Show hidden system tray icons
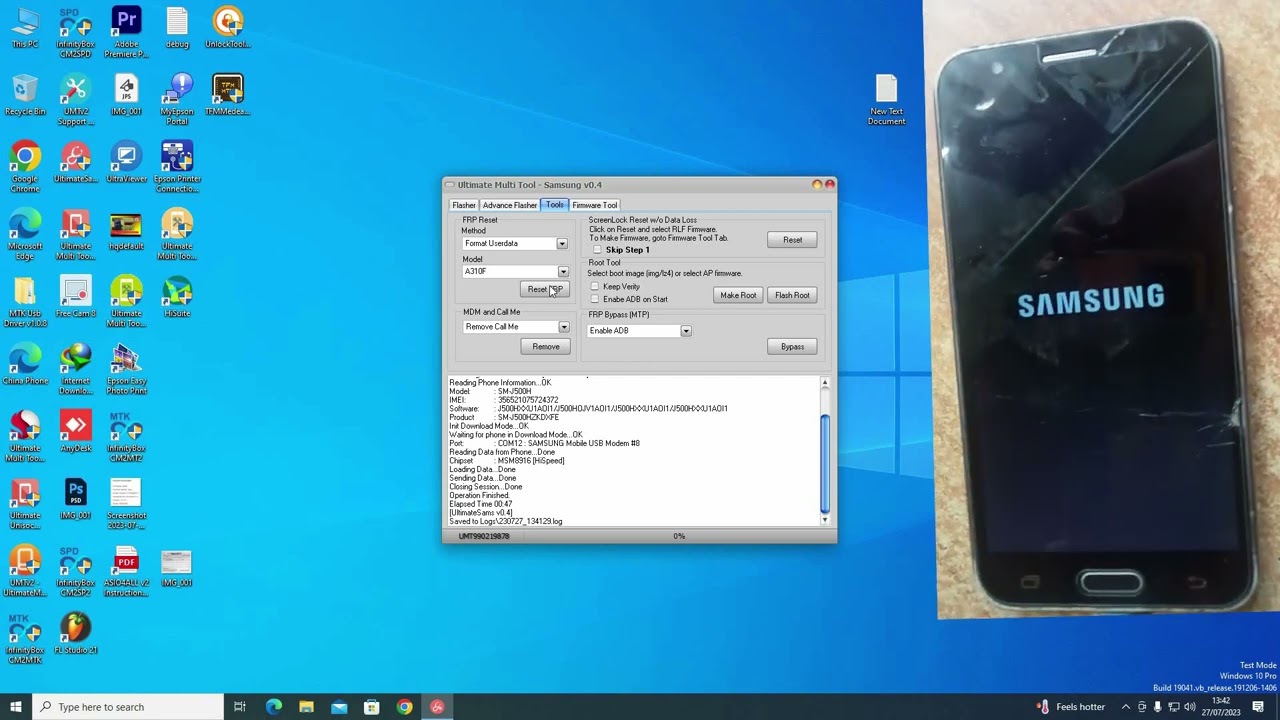The width and height of the screenshot is (1280, 720). [x=1125, y=707]
